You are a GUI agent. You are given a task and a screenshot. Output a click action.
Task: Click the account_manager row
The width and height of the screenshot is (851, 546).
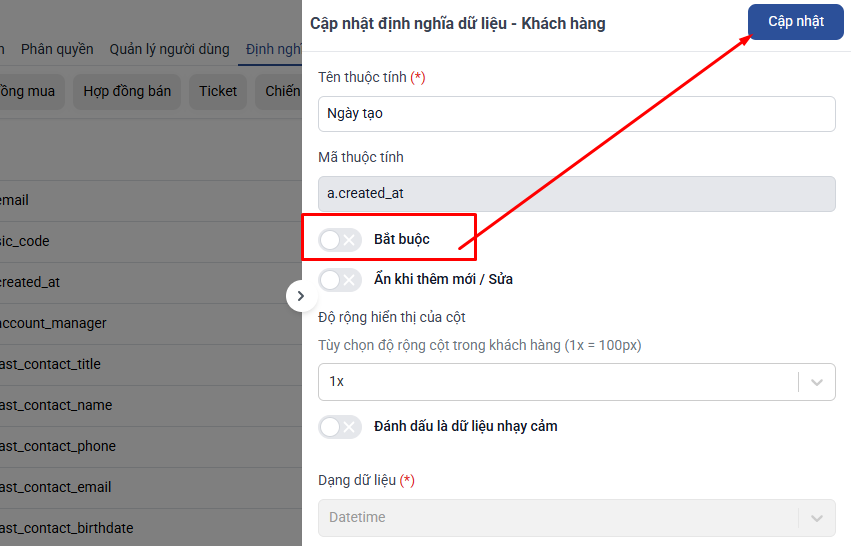[x=151, y=323]
